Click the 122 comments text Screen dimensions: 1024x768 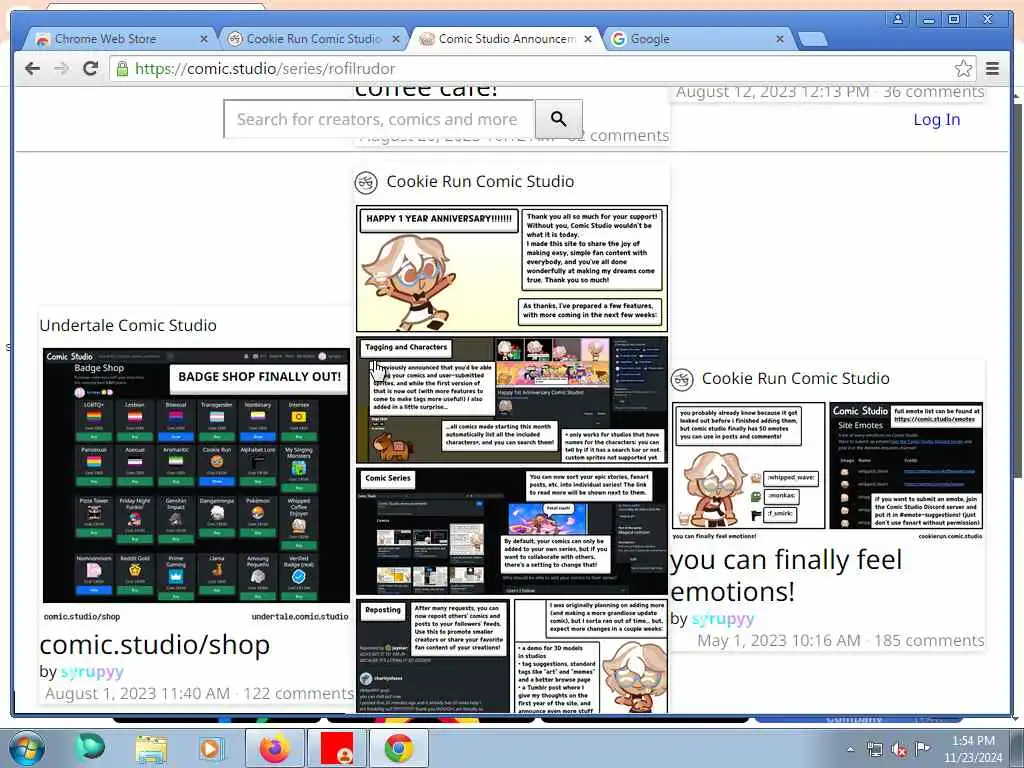coord(298,694)
